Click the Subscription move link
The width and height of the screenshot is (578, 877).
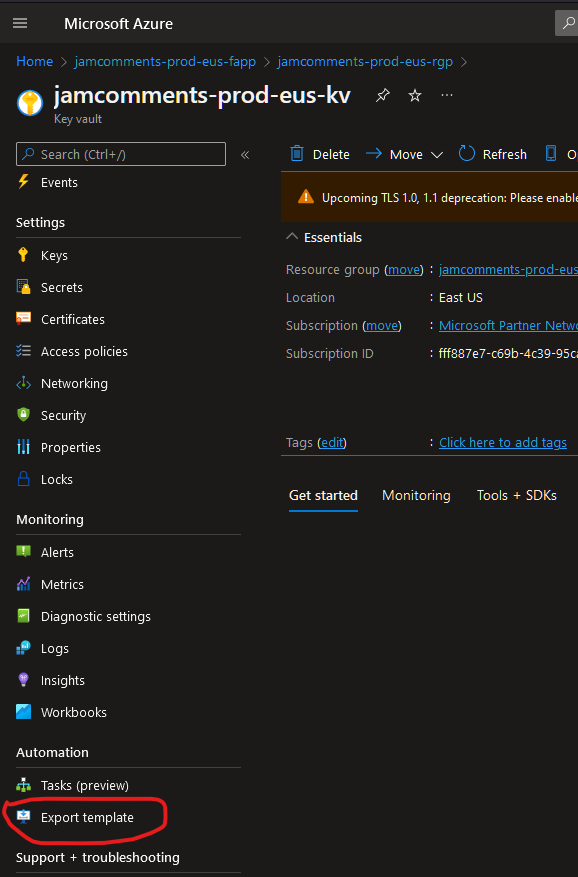(x=382, y=326)
